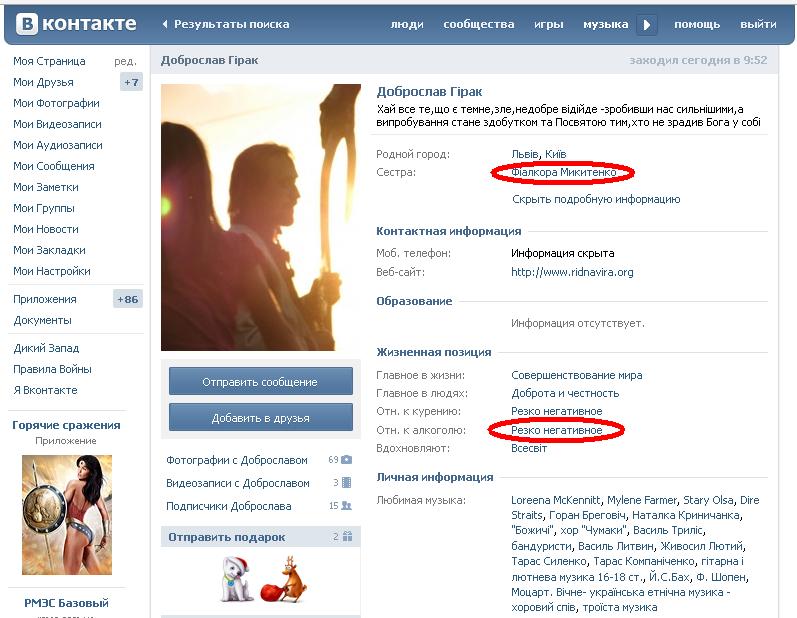The height and width of the screenshot is (618, 797).
Task: Open Приложения in sidebar
Action: click(45, 299)
